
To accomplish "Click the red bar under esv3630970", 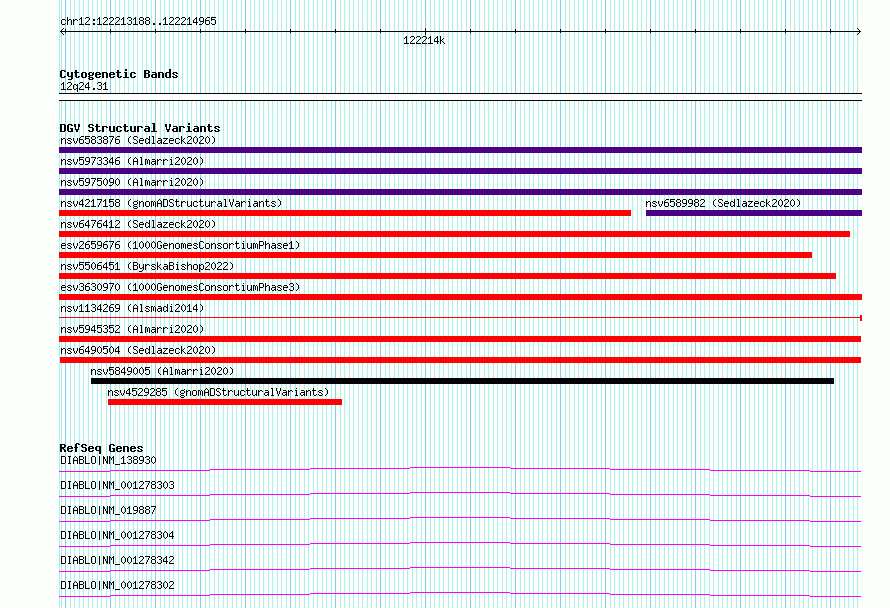I will pyautogui.click(x=460, y=297).
